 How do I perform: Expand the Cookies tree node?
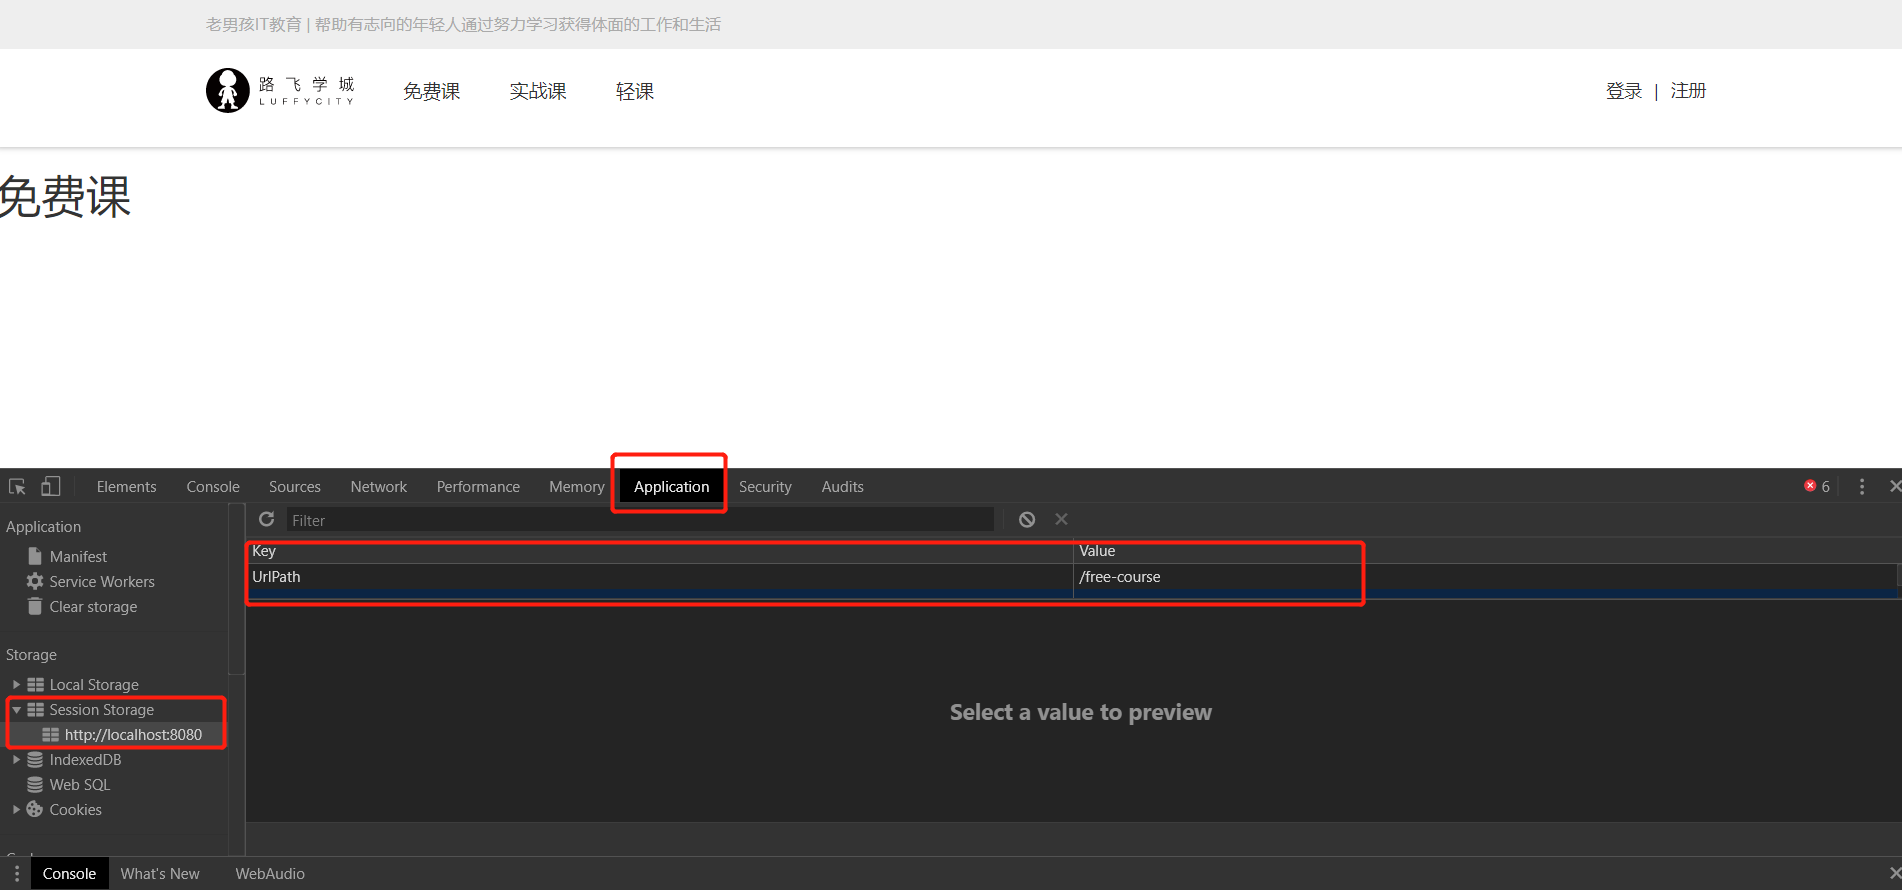(x=16, y=809)
